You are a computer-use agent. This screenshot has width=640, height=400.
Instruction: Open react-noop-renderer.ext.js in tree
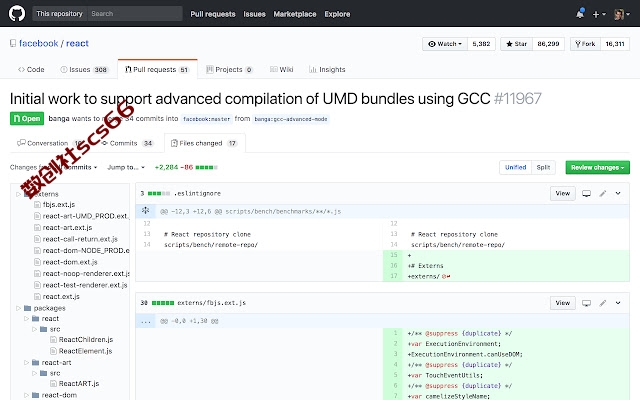tap(86, 273)
